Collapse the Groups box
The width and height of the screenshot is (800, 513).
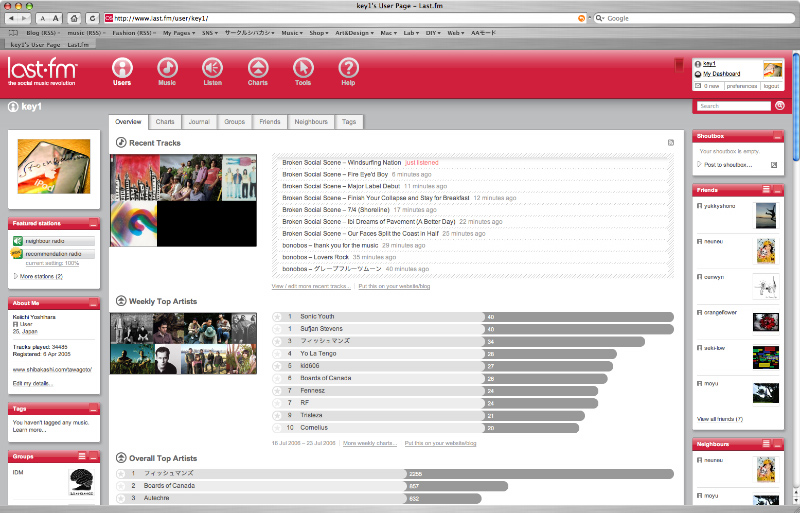pyautogui.click(x=93, y=456)
